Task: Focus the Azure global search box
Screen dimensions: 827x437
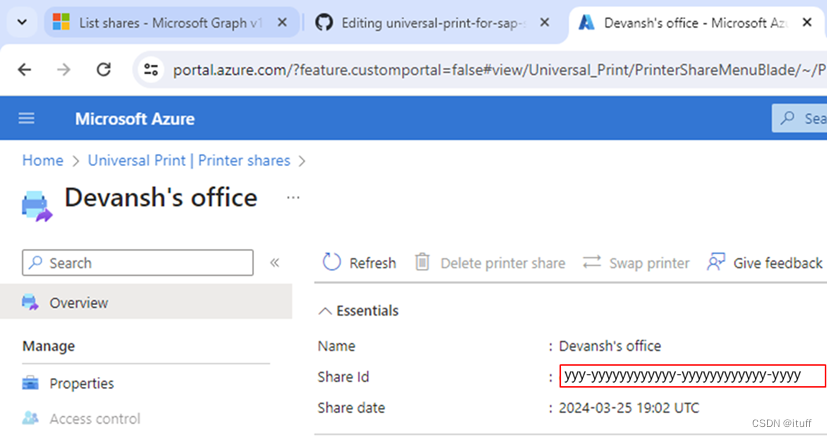Action: coord(800,118)
